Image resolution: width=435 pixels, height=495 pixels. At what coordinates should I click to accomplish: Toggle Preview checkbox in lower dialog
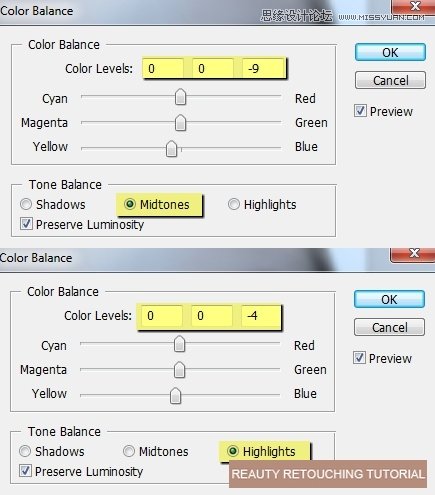tap(359, 358)
